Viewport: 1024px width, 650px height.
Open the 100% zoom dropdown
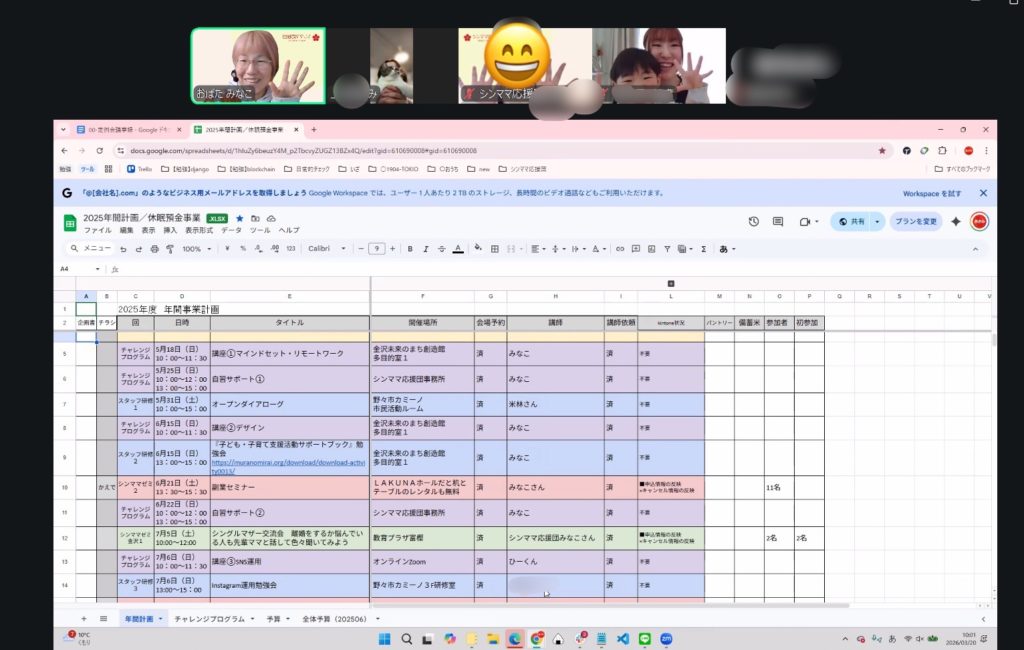(196, 249)
